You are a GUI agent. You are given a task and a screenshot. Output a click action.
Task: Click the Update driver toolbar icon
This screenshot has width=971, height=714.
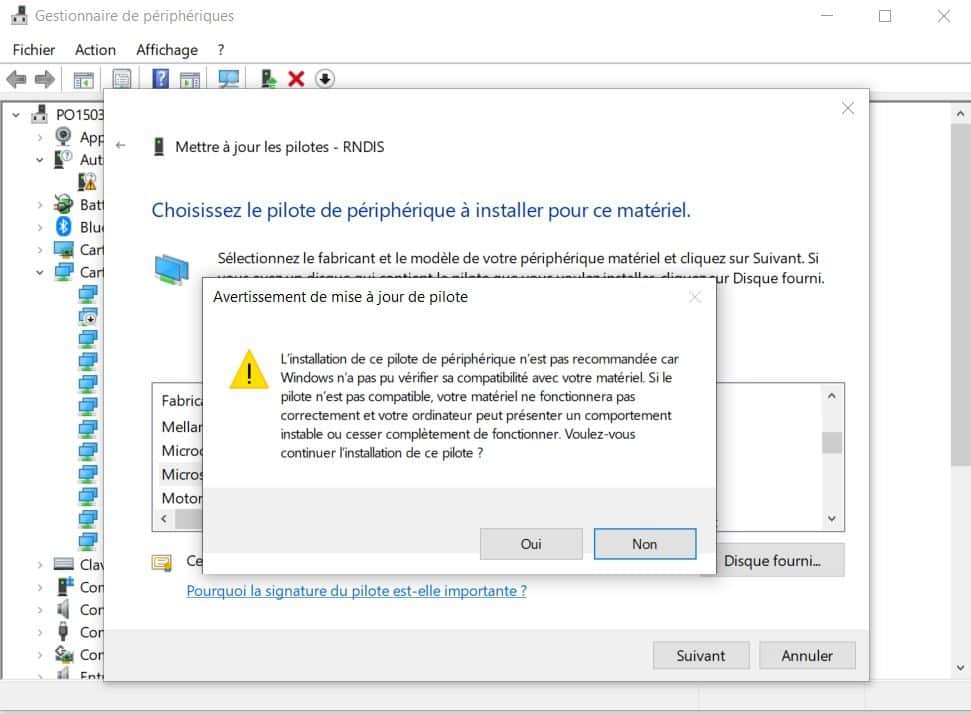[x=268, y=79]
